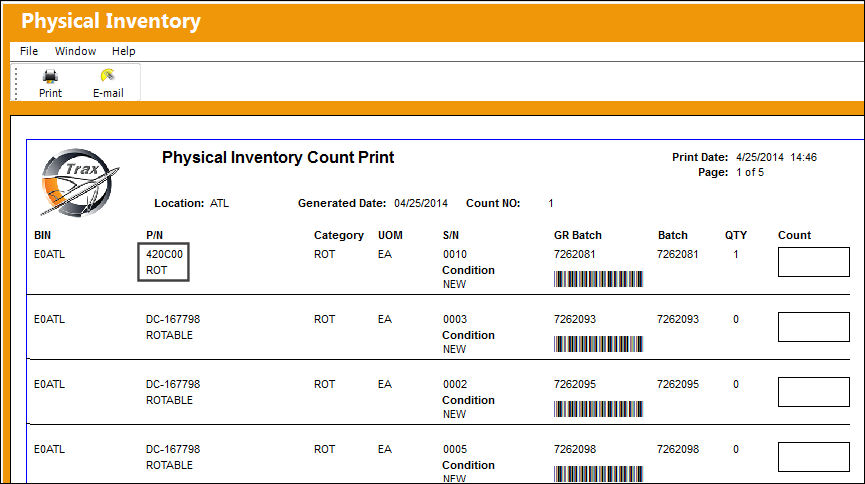This screenshot has width=865, height=484.
Task: Click the barcode under GR Batch 7262093
Action: pyautogui.click(x=599, y=344)
